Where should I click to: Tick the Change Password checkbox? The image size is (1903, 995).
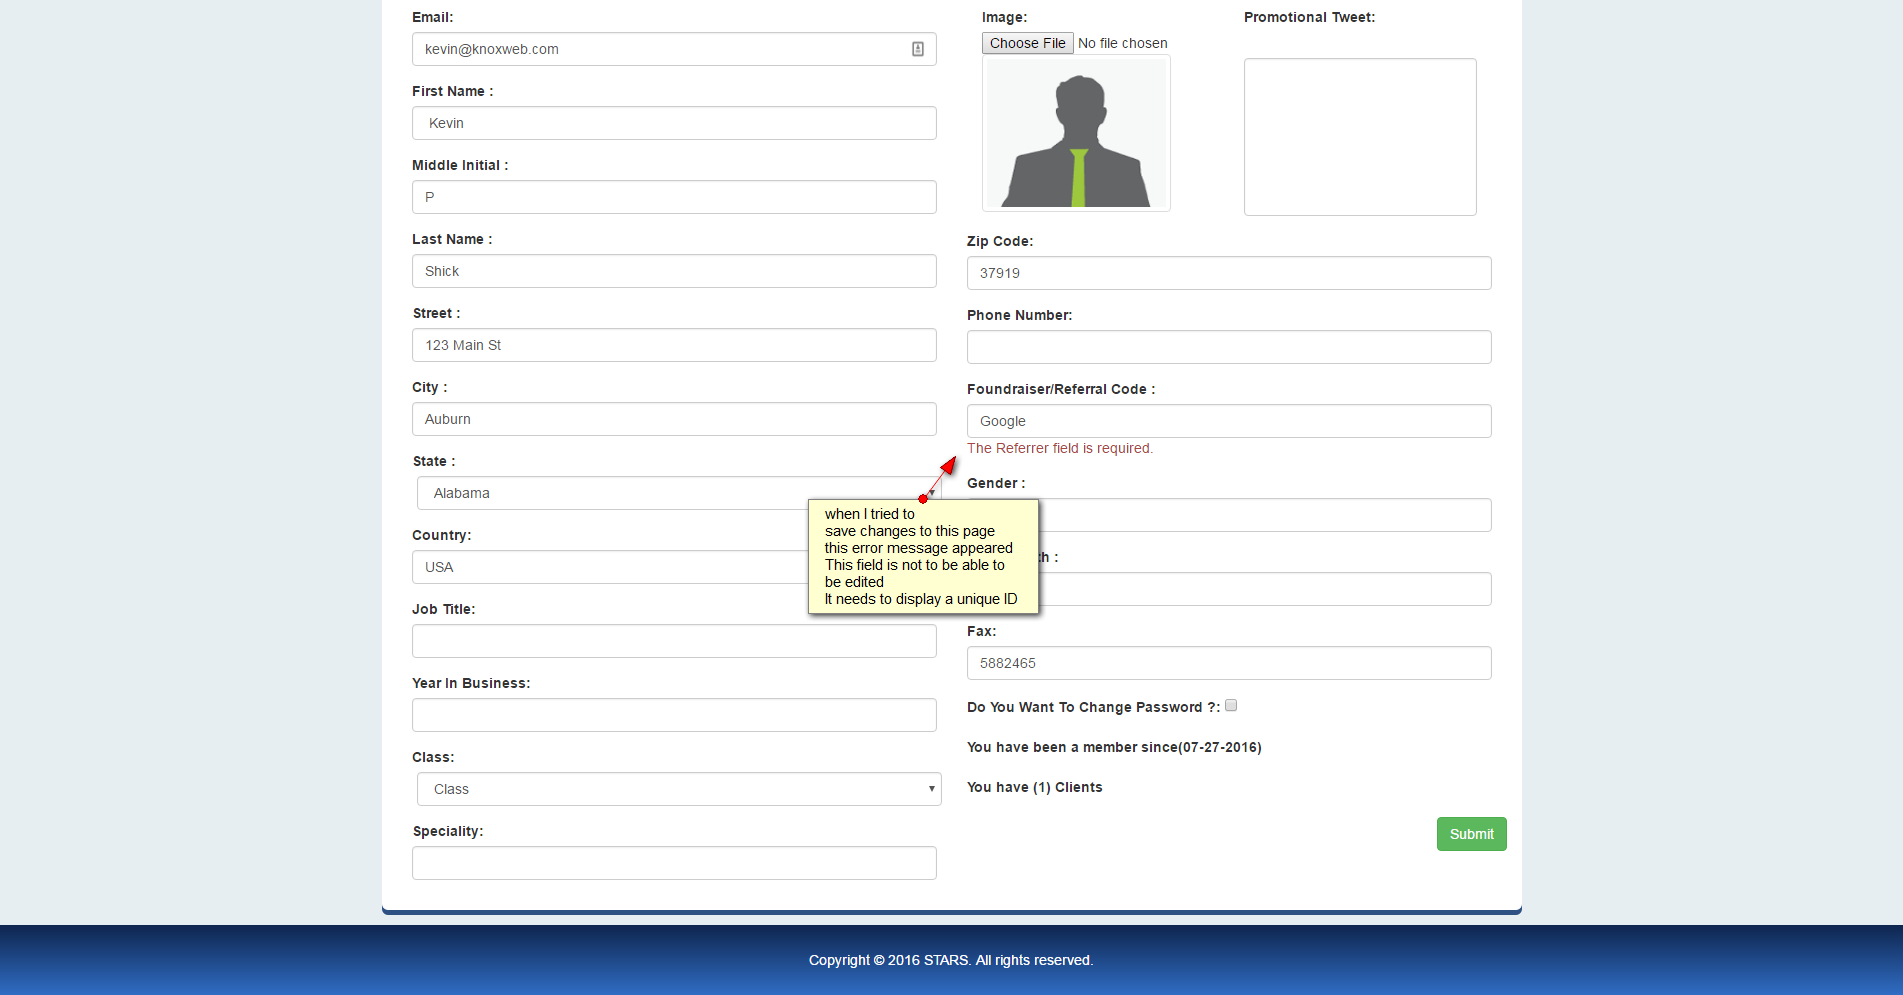pyautogui.click(x=1231, y=705)
